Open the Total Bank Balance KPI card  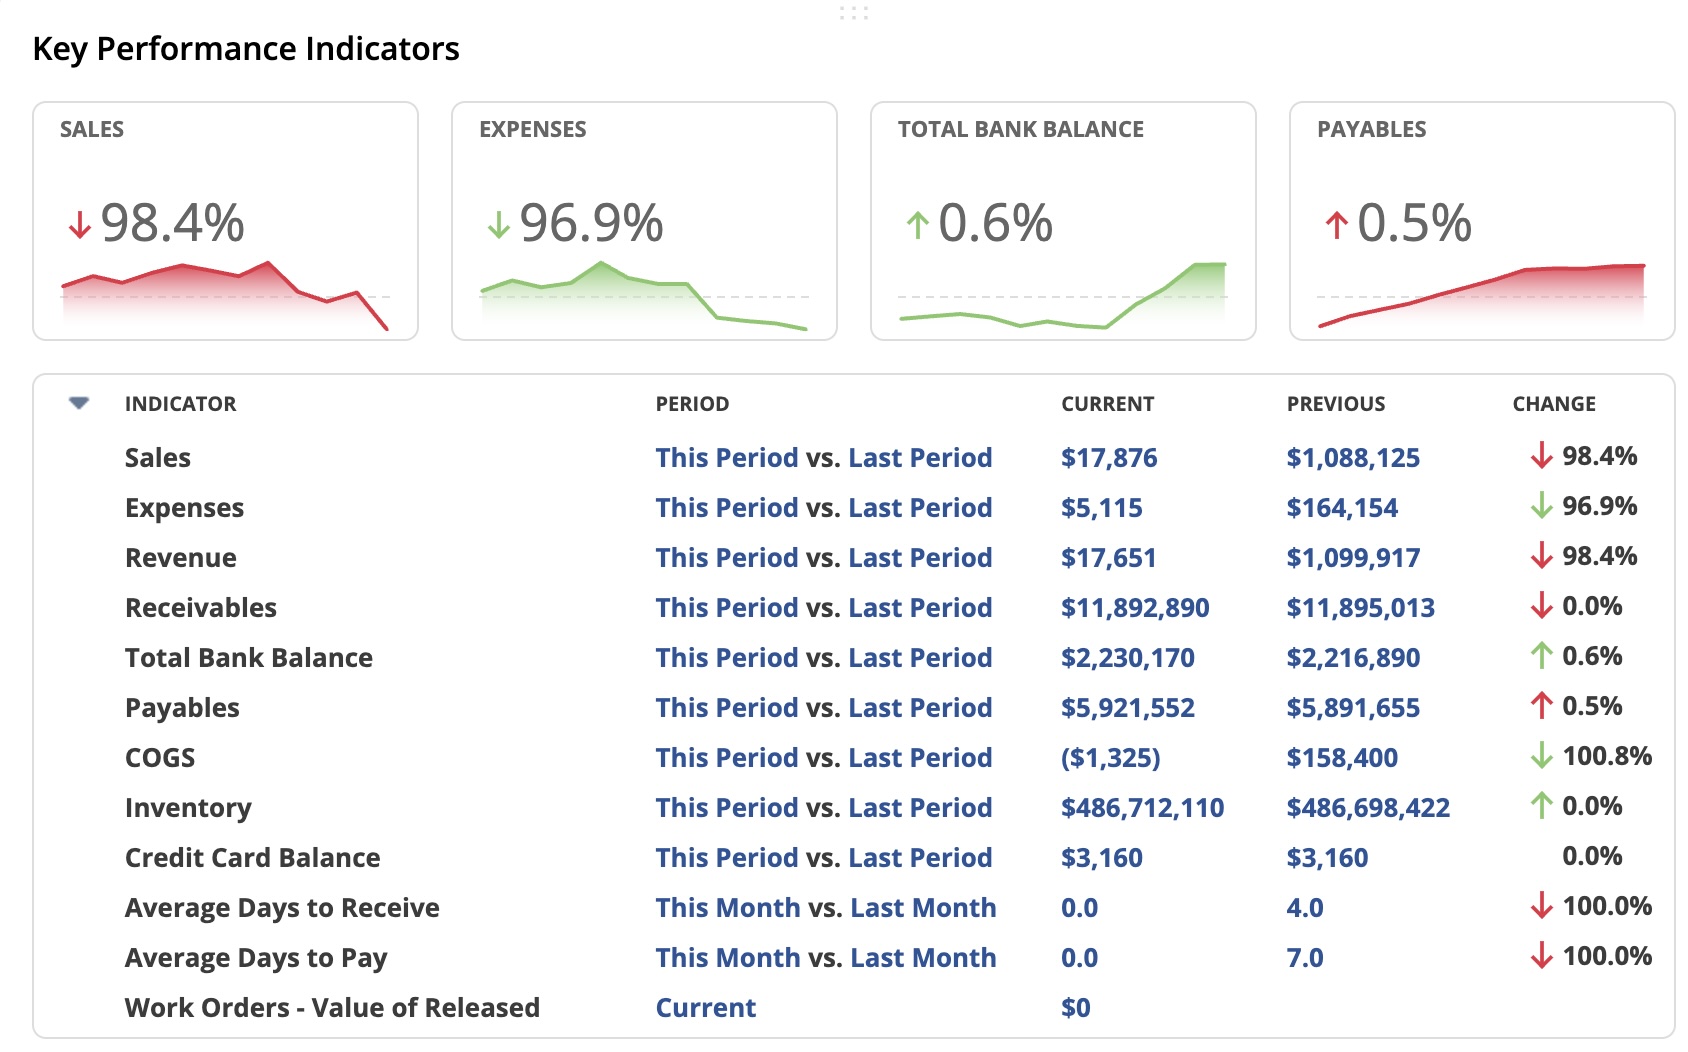[1063, 221]
